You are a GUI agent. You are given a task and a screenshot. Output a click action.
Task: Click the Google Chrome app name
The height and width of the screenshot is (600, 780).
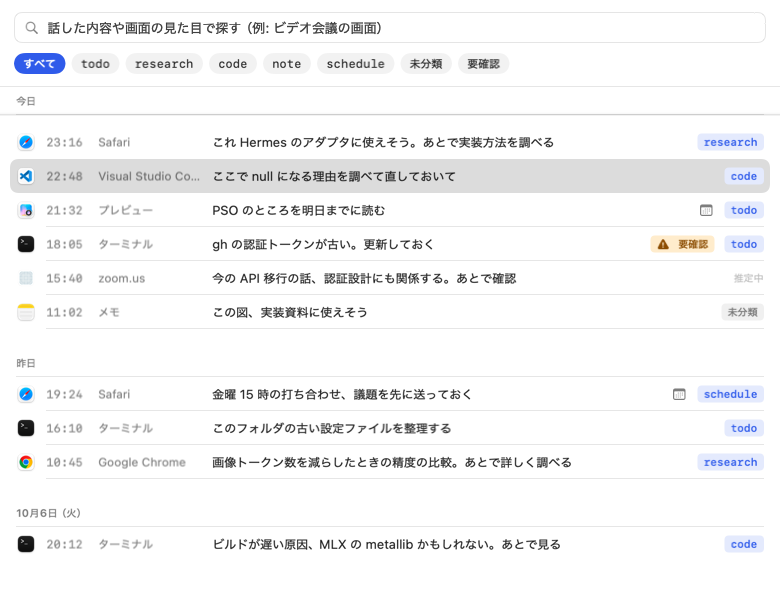(142, 462)
